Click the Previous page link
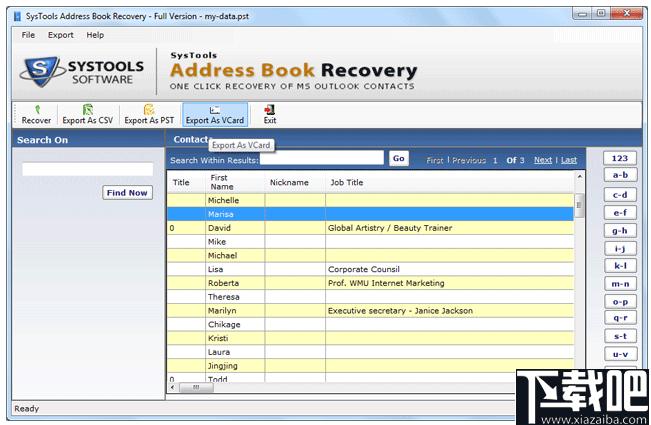The image size is (651, 425). (x=469, y=160)
